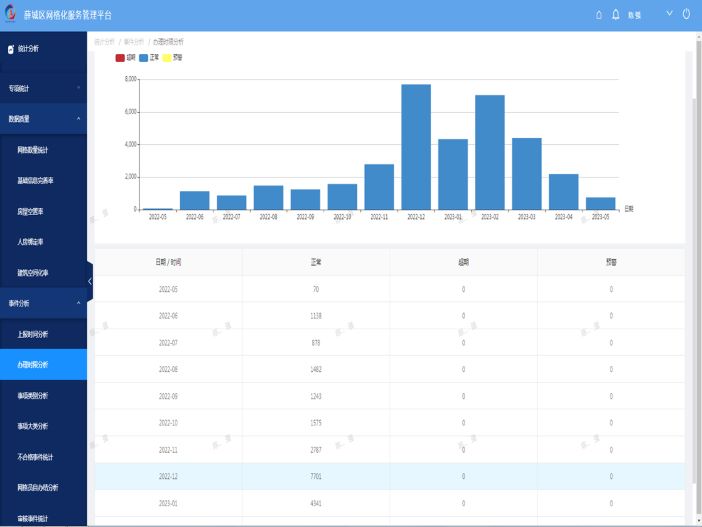Screen dimensions: 702x527
Task: Click the current breadcrumb 办理时限分析
Action: pyautogui.click(x=168, y=42)
